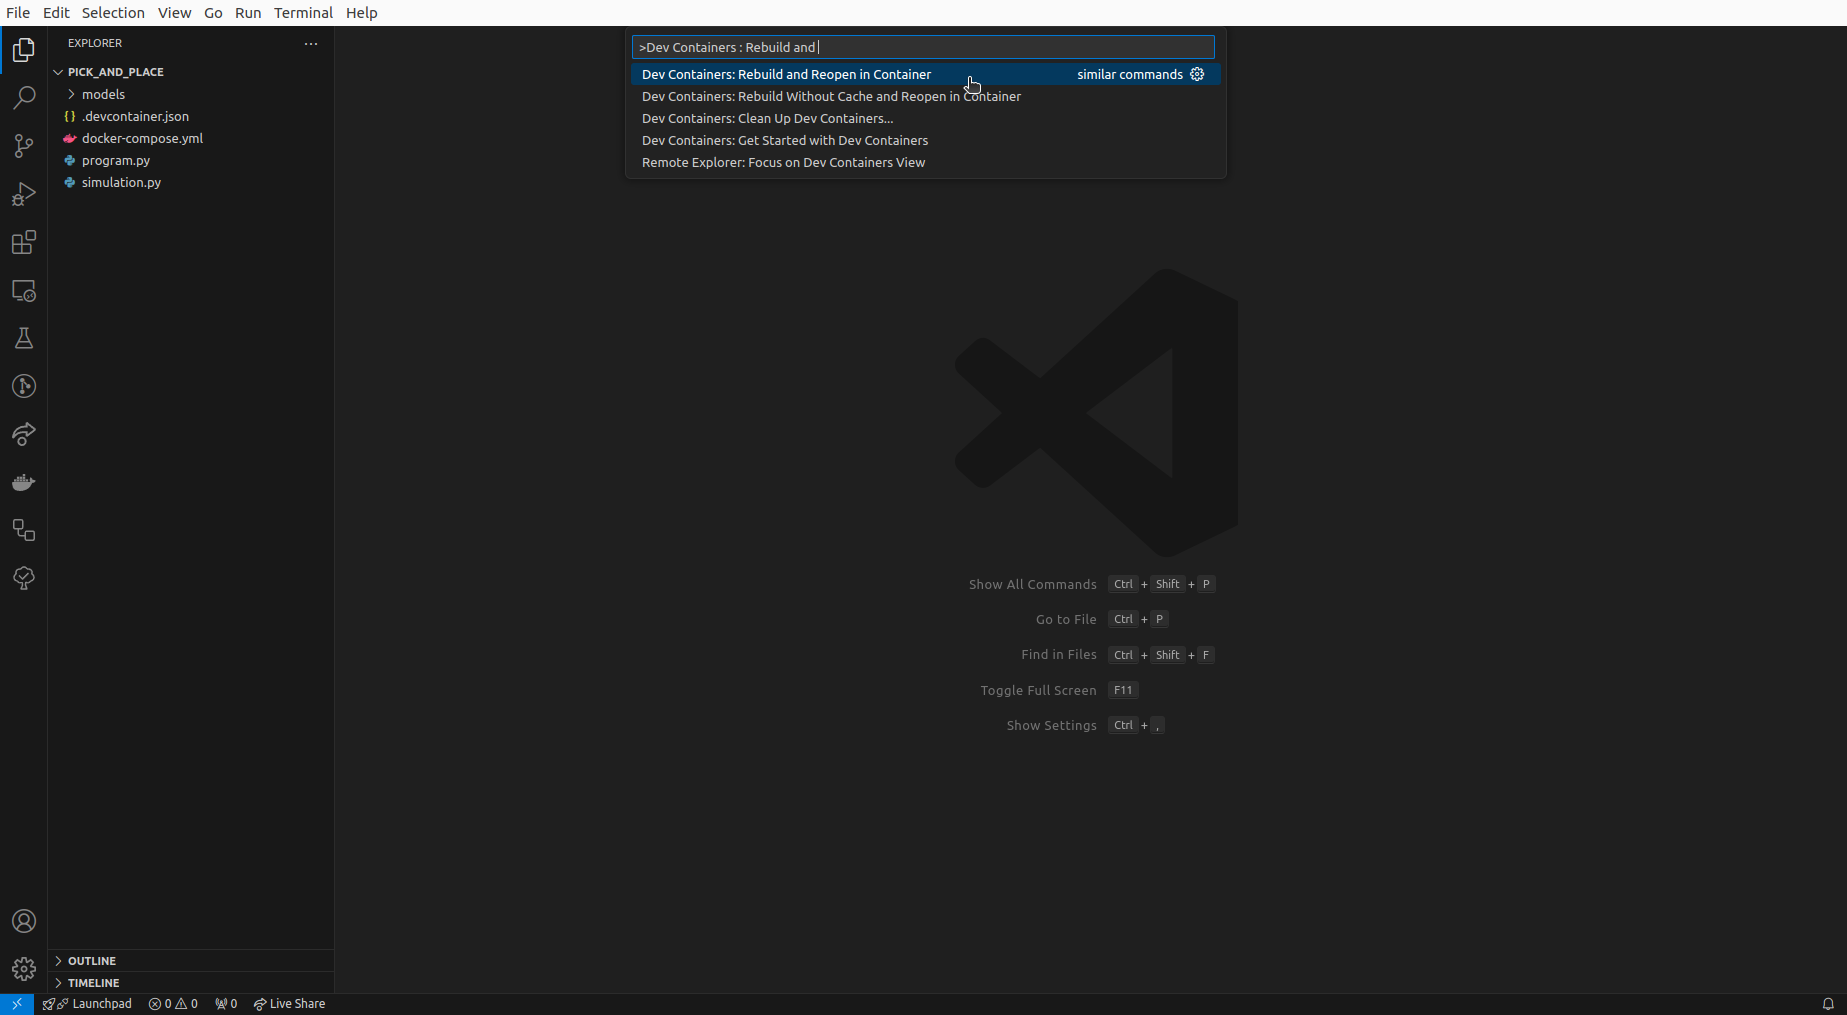Click the gear on the Rebuild and Reopen row

[1197, 74]
